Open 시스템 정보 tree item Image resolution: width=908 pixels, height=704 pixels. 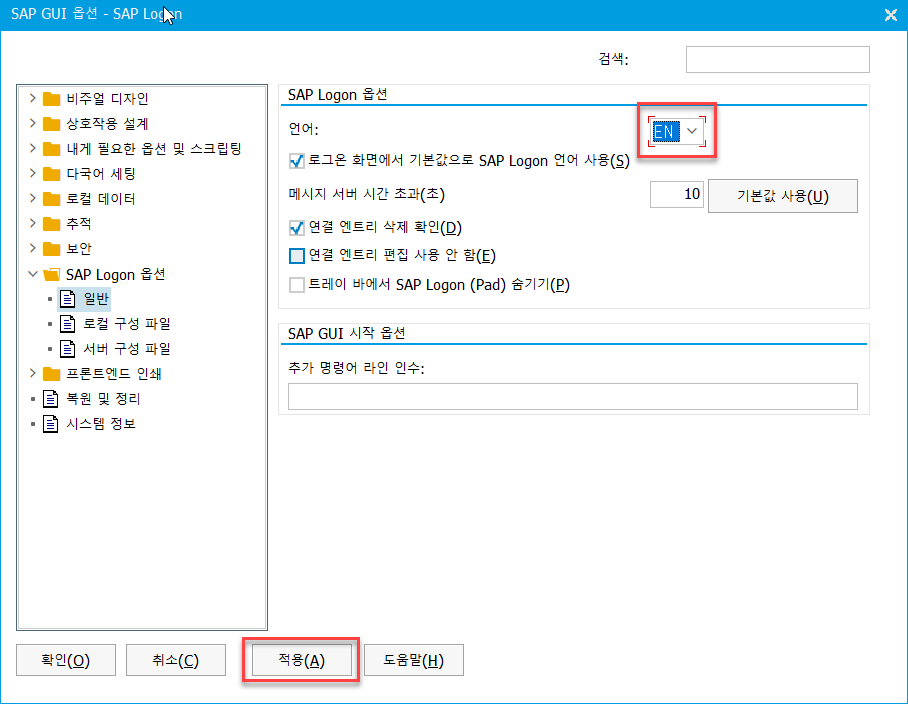pos(101,423)
